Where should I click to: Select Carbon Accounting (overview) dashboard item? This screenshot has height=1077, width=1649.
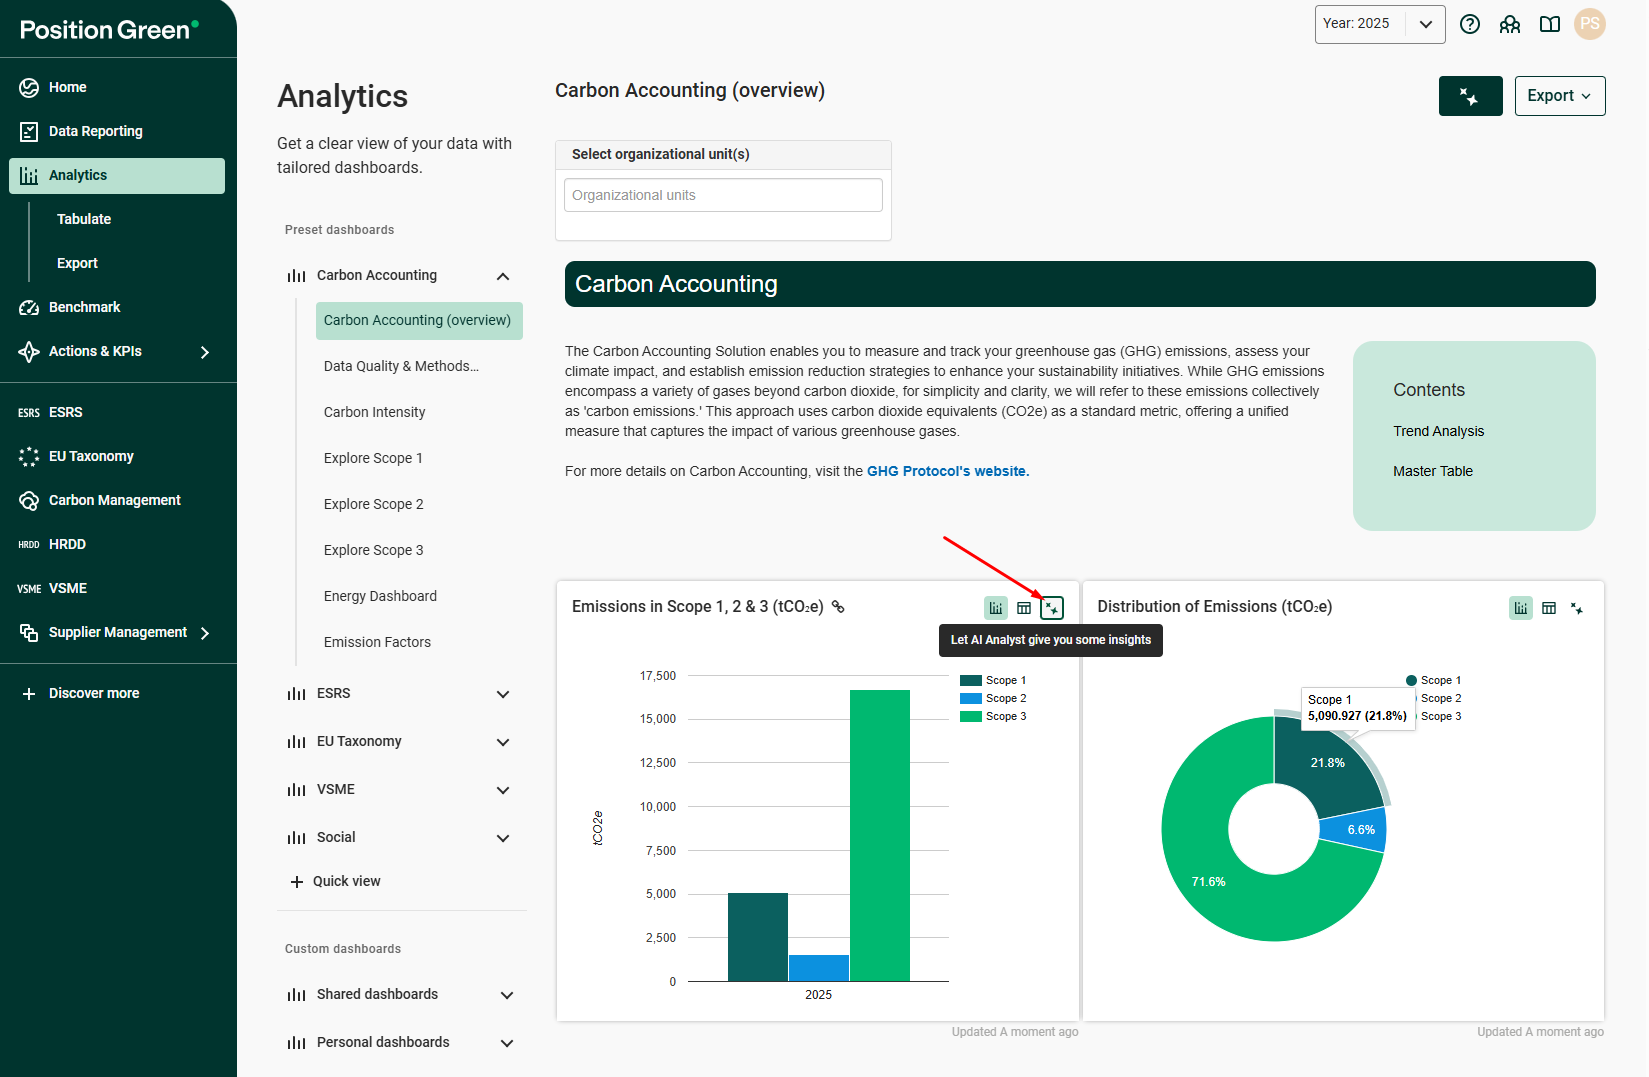pos(419,320)
